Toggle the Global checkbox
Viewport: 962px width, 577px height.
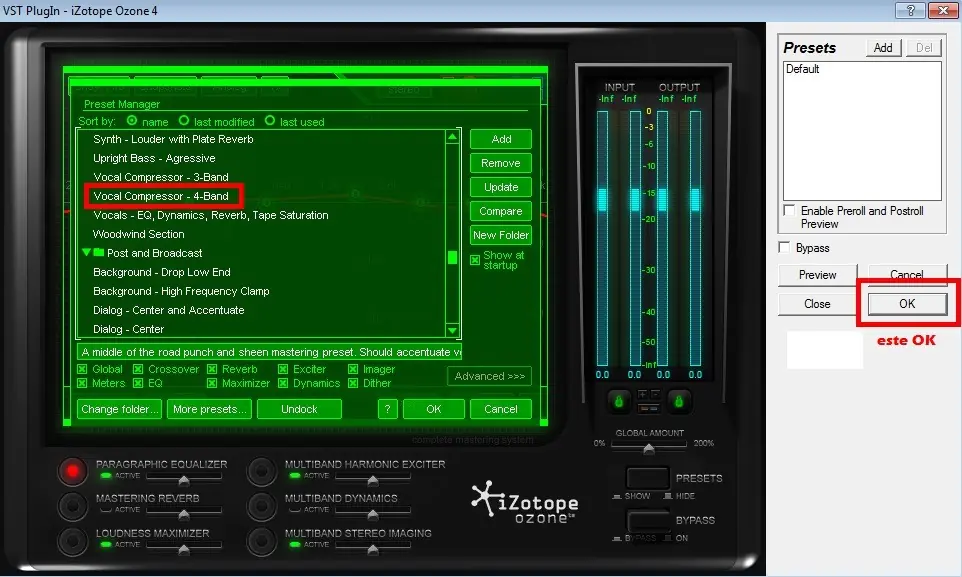[x=82, y=369]
